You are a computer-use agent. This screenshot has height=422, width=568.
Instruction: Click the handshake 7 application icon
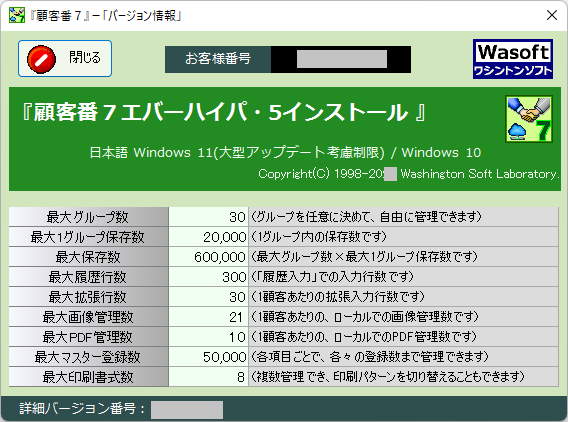[x=529, y=119]
